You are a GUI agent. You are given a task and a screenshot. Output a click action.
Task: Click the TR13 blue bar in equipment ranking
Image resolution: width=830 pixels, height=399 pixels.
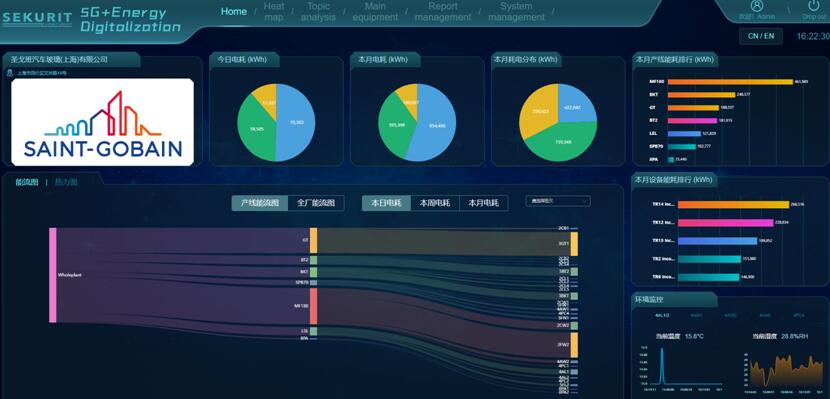point(718,241)
